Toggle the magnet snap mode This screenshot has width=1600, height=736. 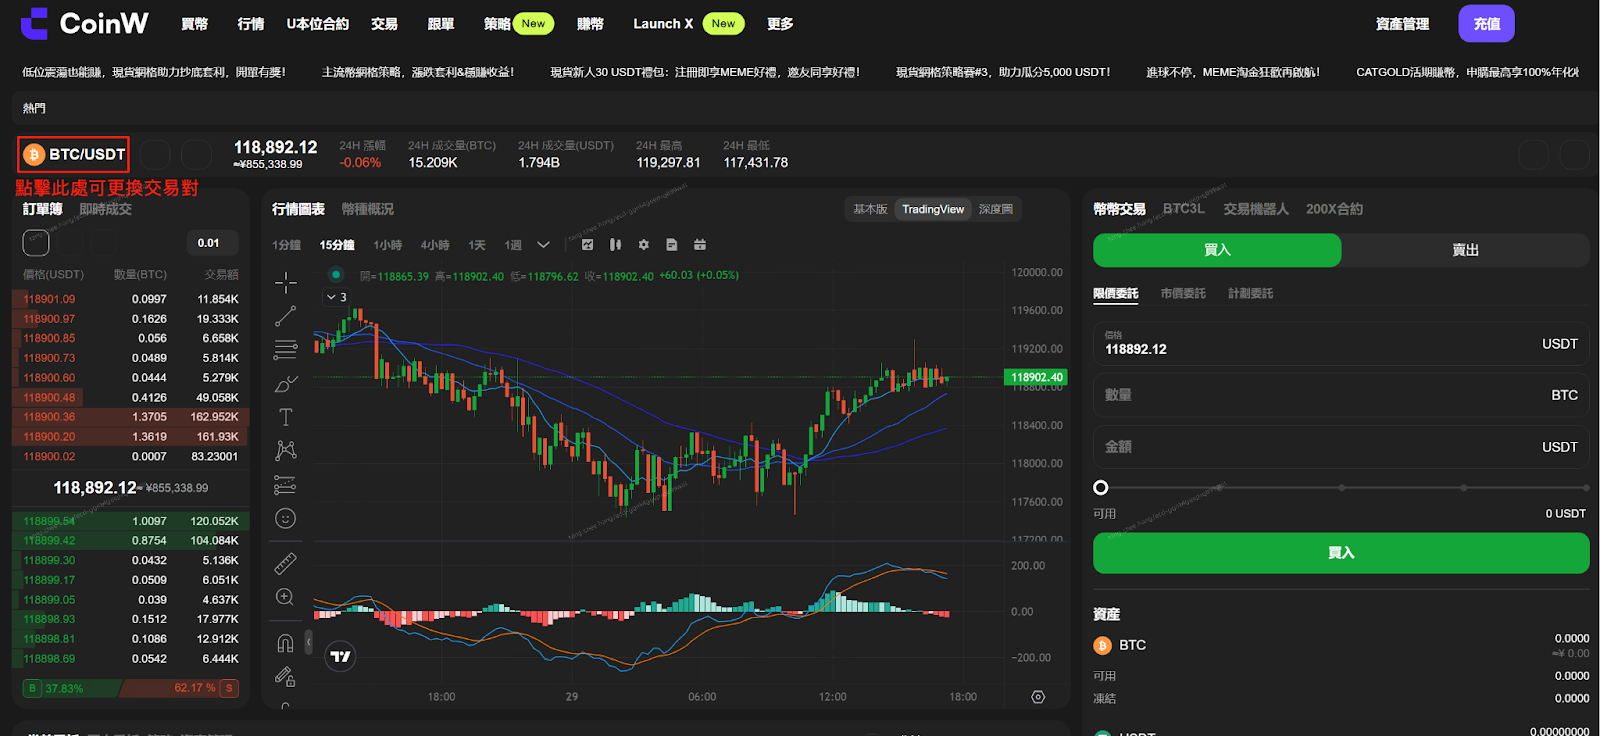coord(286,643)
